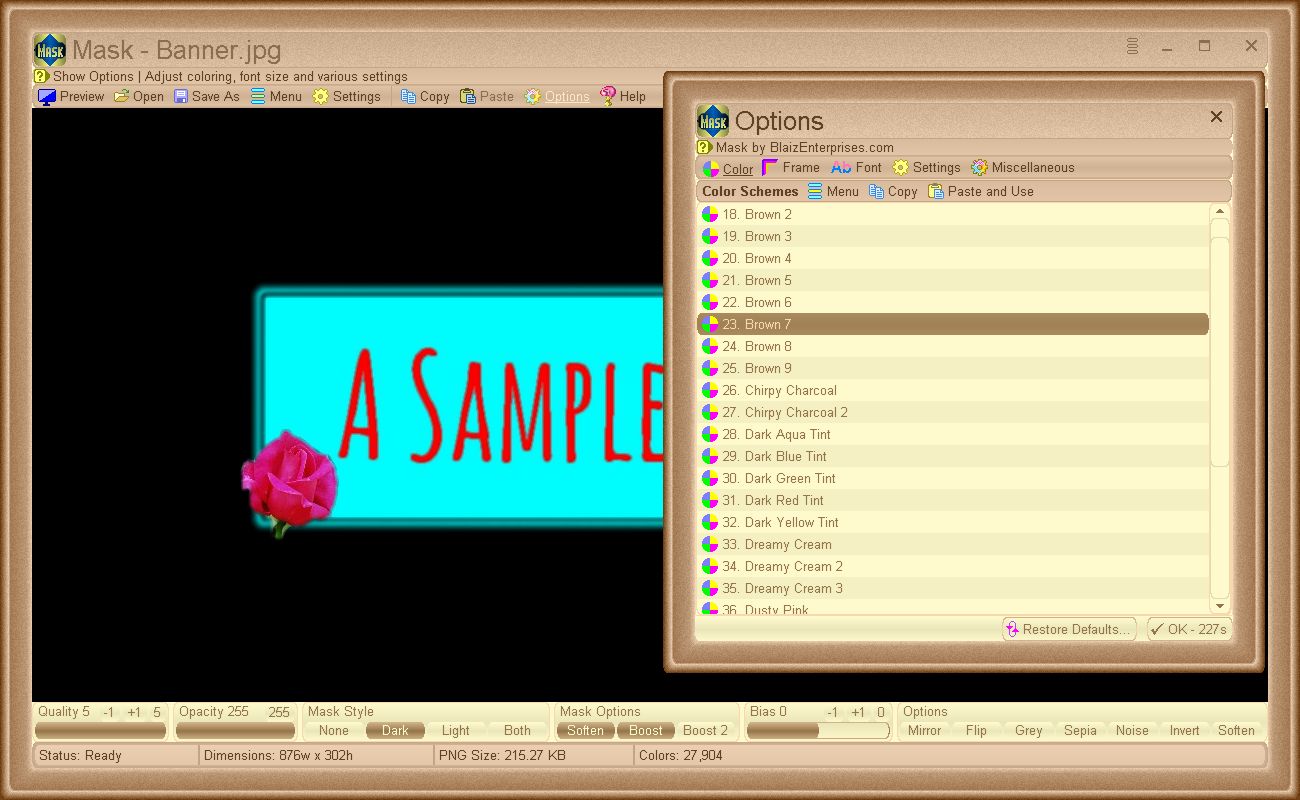Toggle the Mirror option
Image resolution: width=1300 pixels, height=800 pixels.
pos(925,731)
